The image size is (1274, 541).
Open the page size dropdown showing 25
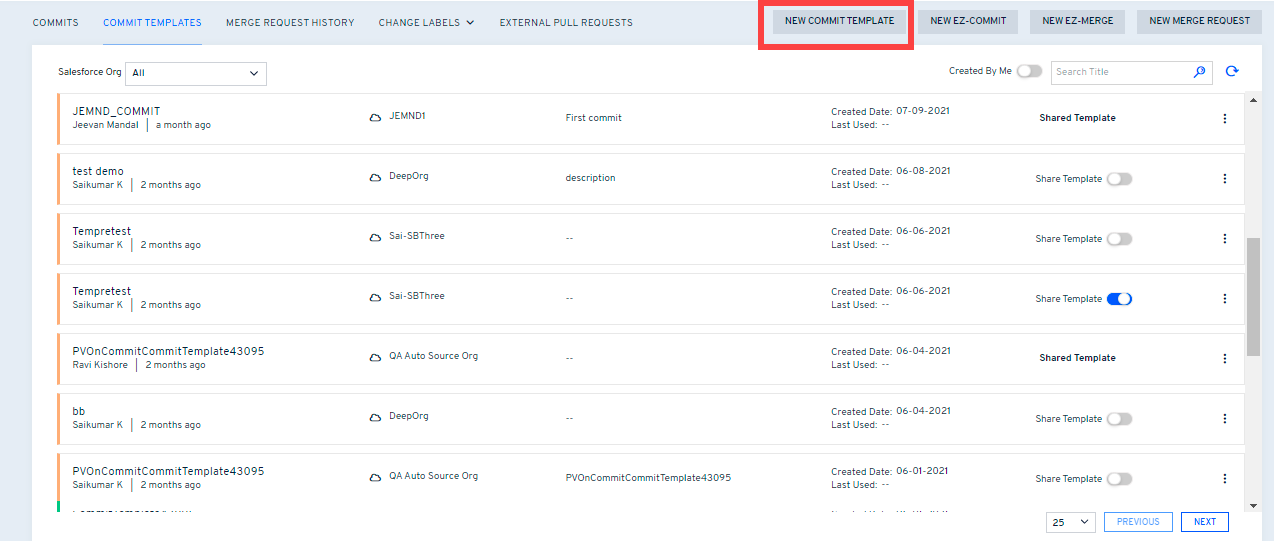pos(1071,522)
